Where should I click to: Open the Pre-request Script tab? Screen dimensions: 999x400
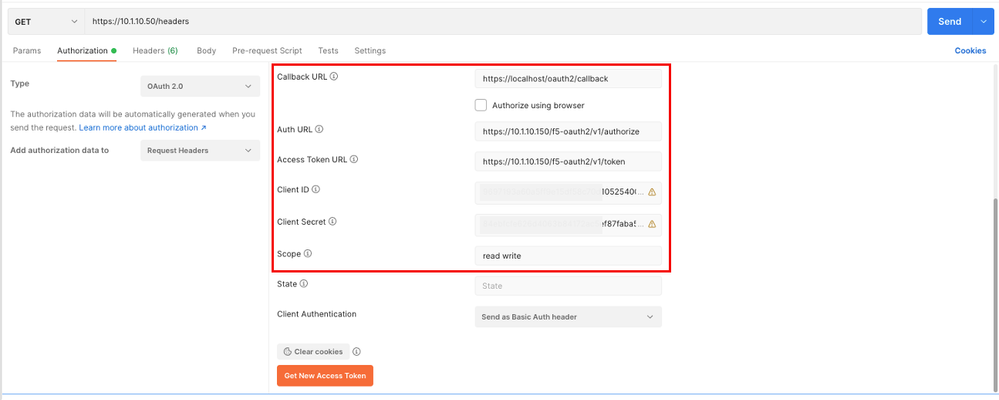(267, 51)
